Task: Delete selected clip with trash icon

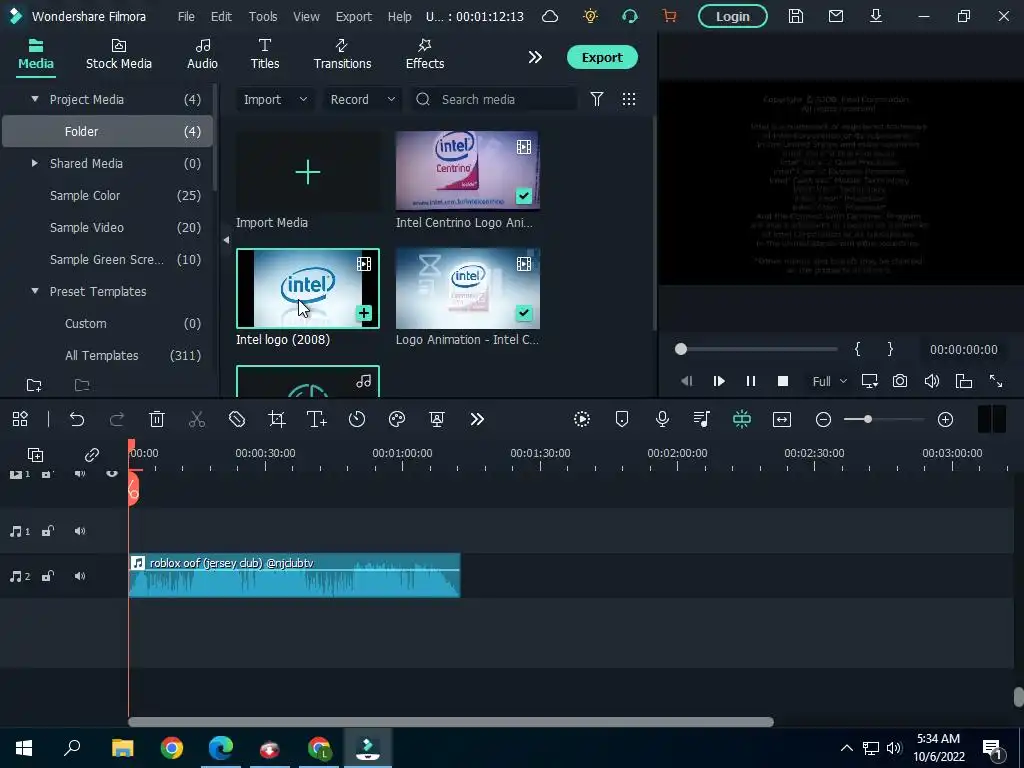Action: point(157,419)
